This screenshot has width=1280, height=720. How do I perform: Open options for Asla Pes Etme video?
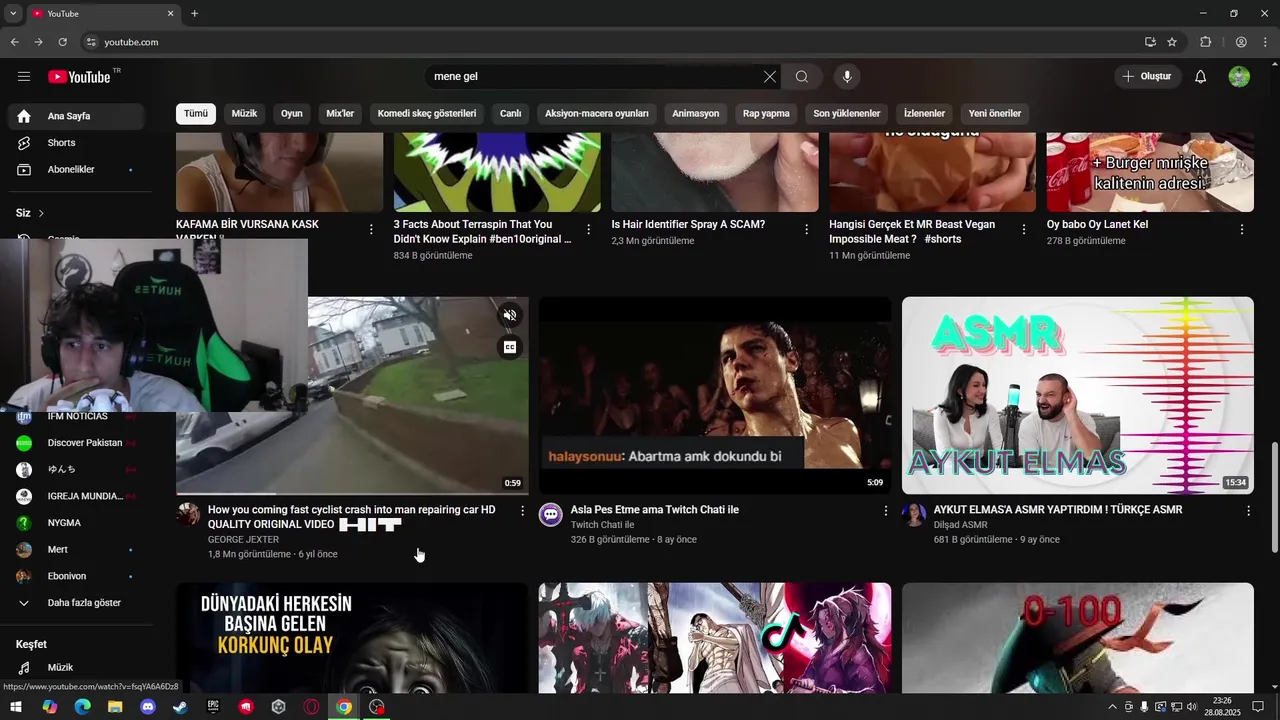click(x=885, y=511)
